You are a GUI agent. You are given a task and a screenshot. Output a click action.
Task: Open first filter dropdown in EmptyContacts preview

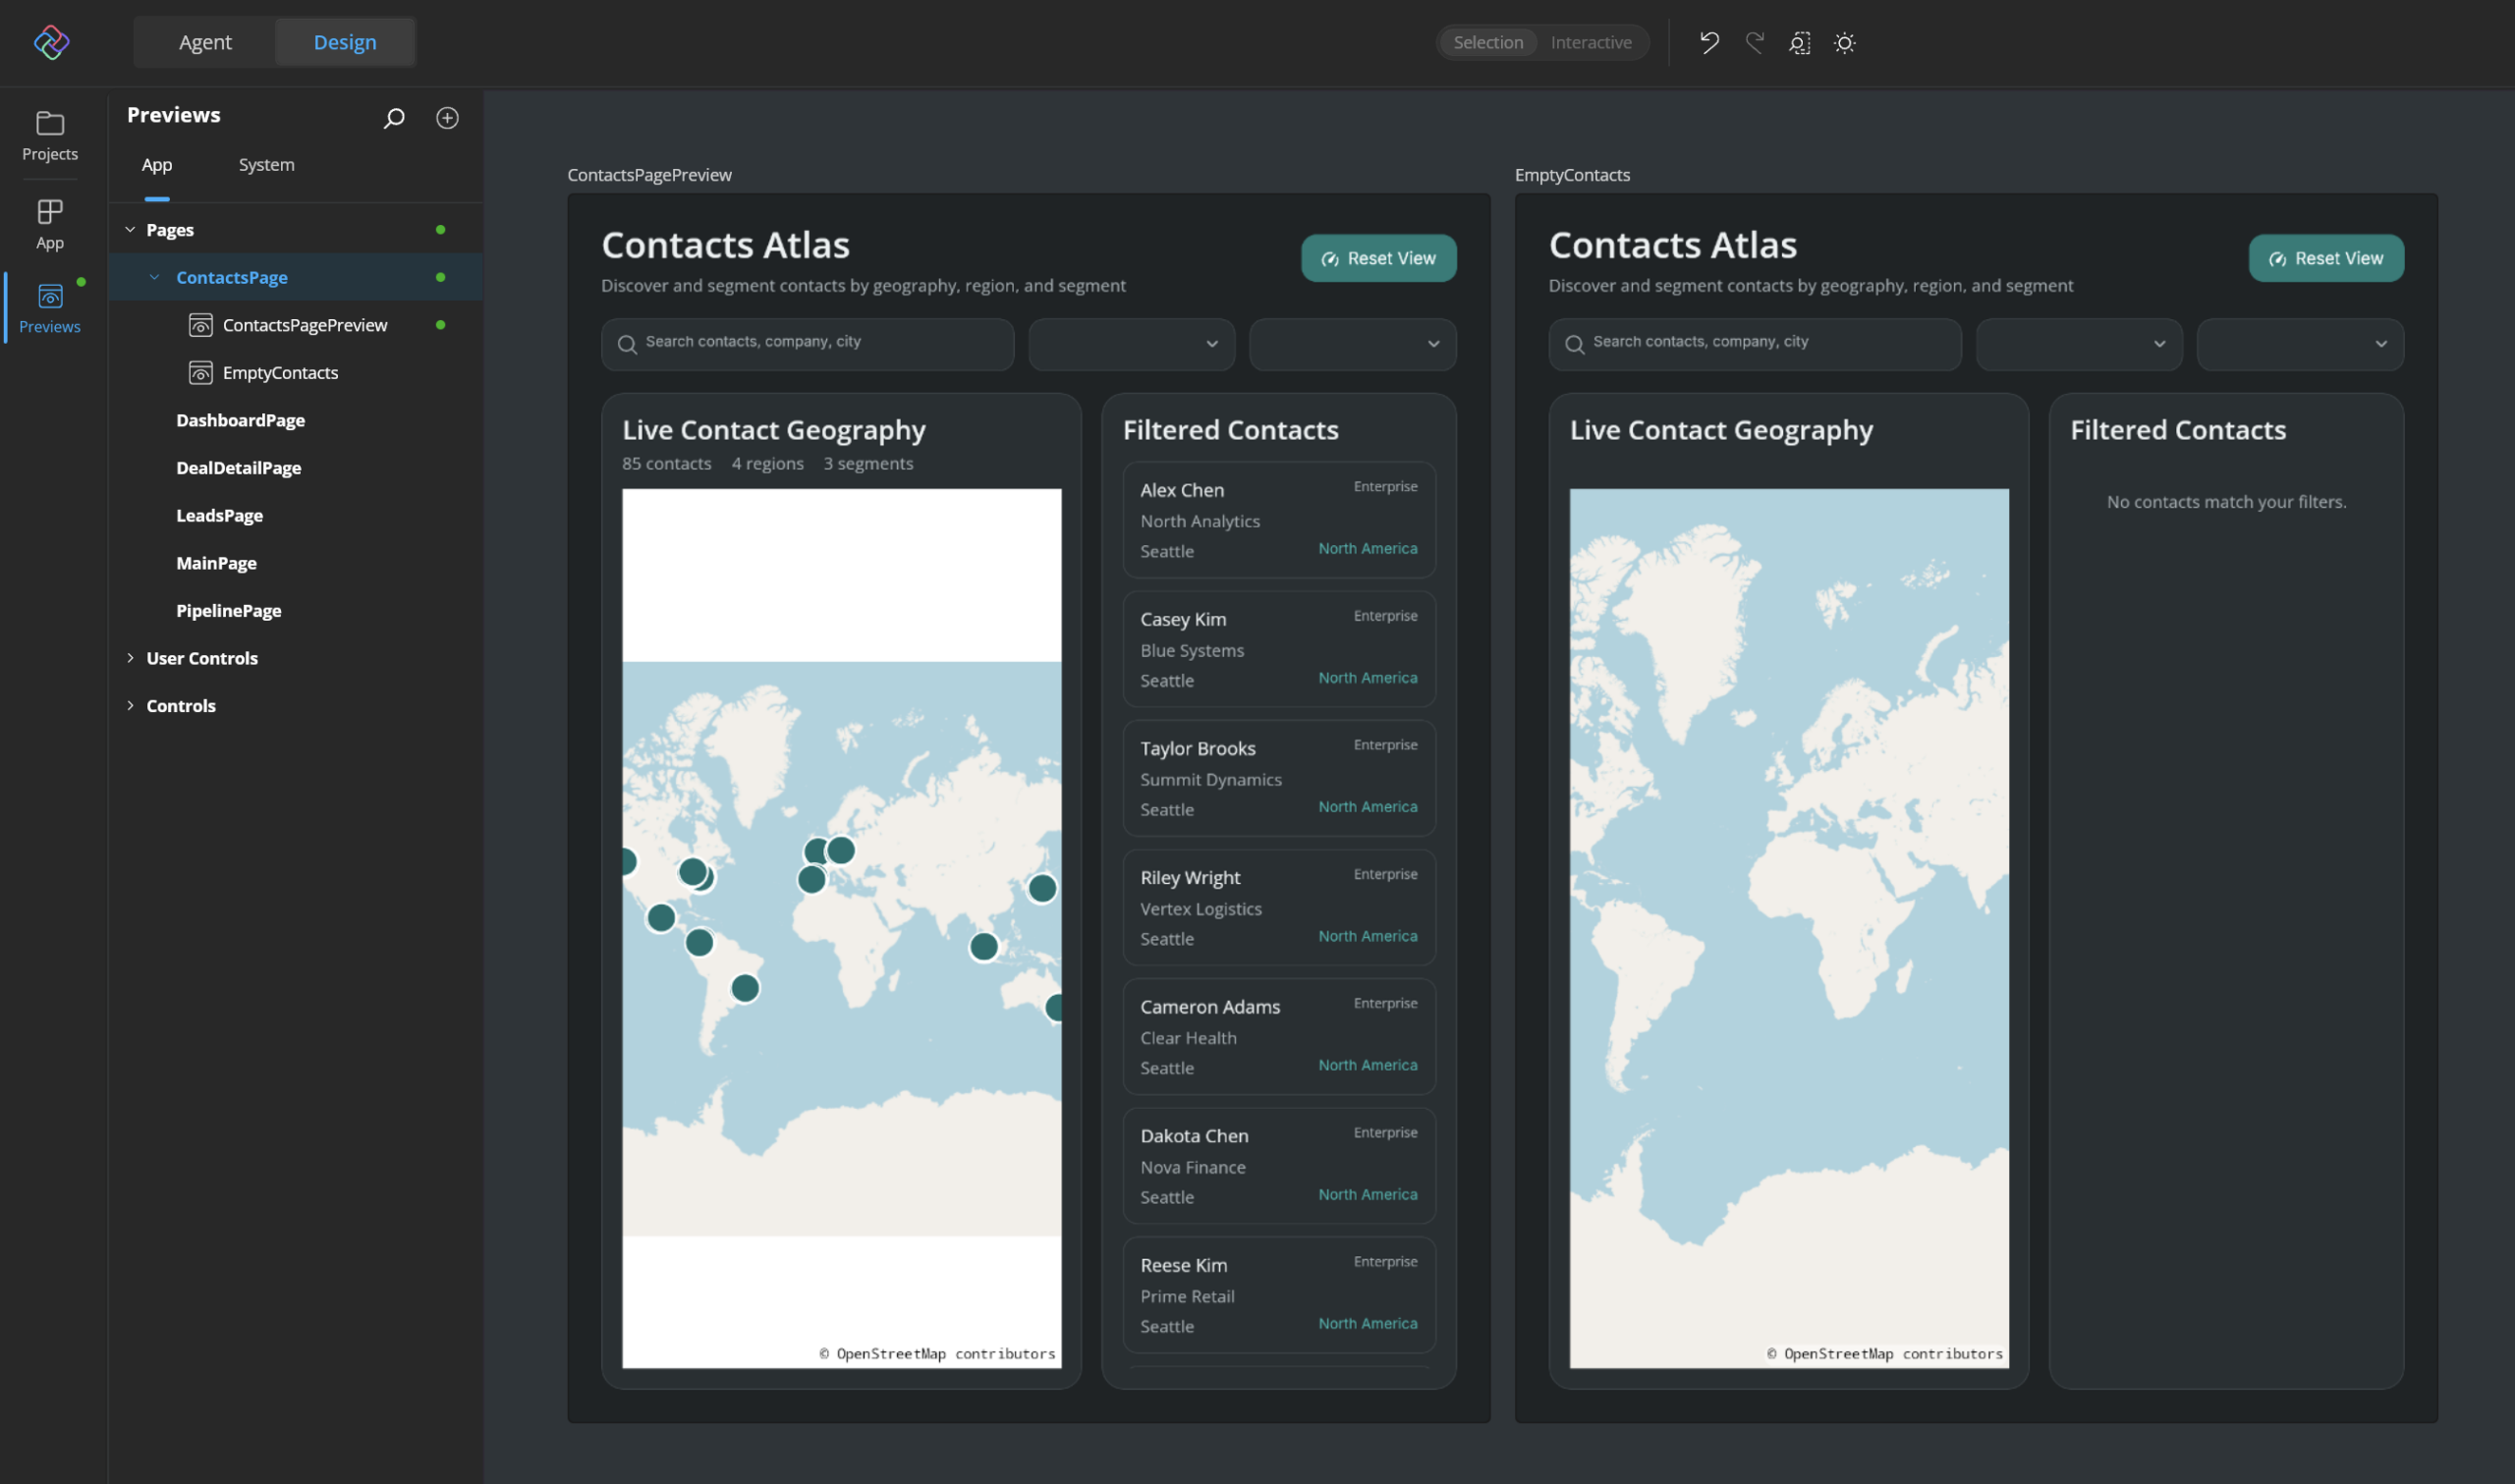point(2079,344)
